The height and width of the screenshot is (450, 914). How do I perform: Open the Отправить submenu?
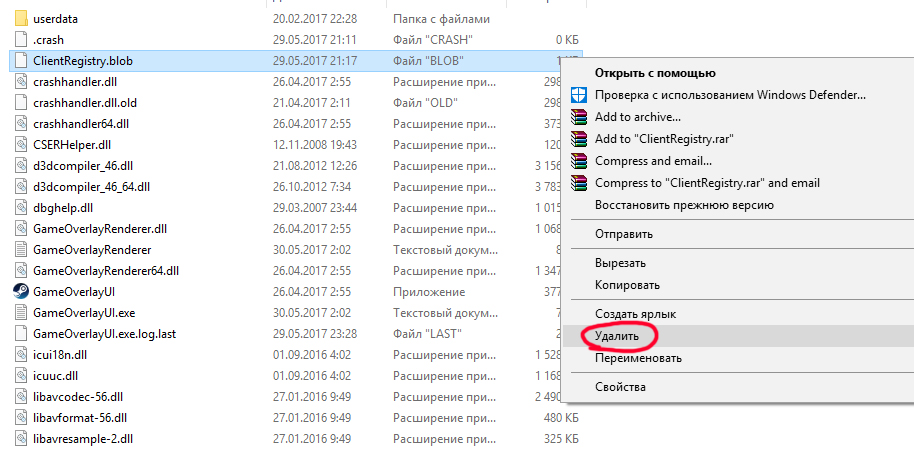point(624,234)
